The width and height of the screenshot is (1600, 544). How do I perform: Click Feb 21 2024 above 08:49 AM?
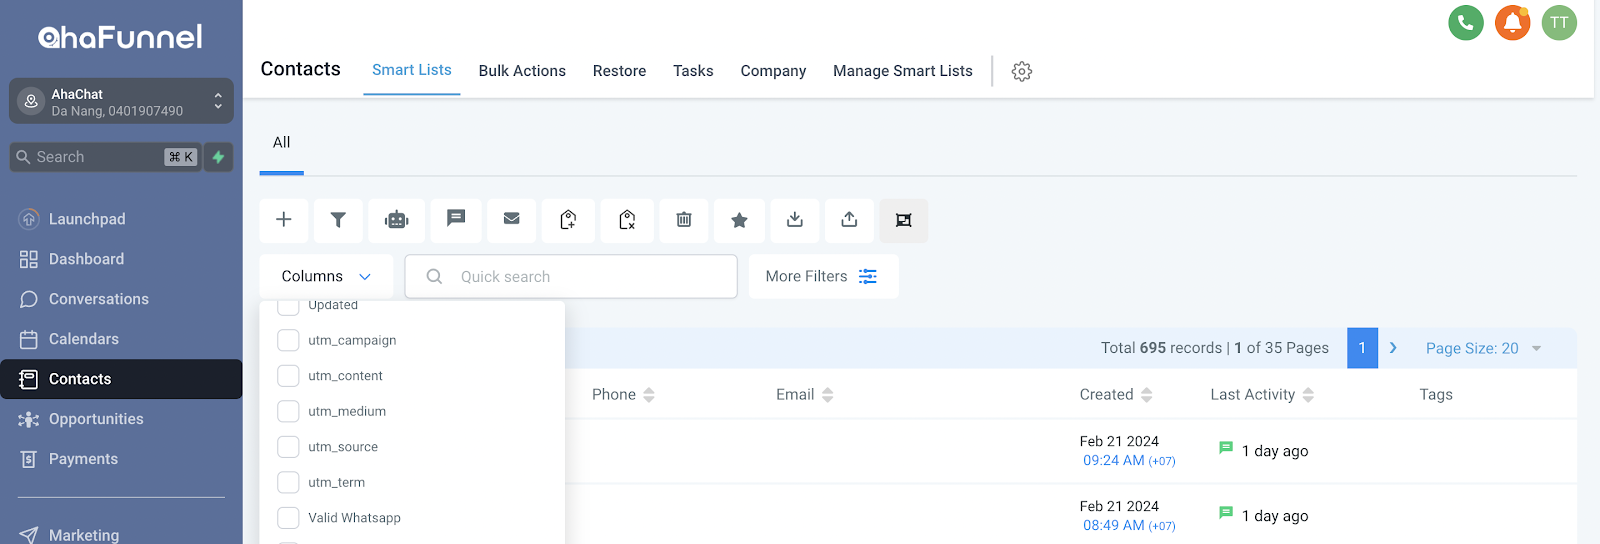(x=1119, y=506)
